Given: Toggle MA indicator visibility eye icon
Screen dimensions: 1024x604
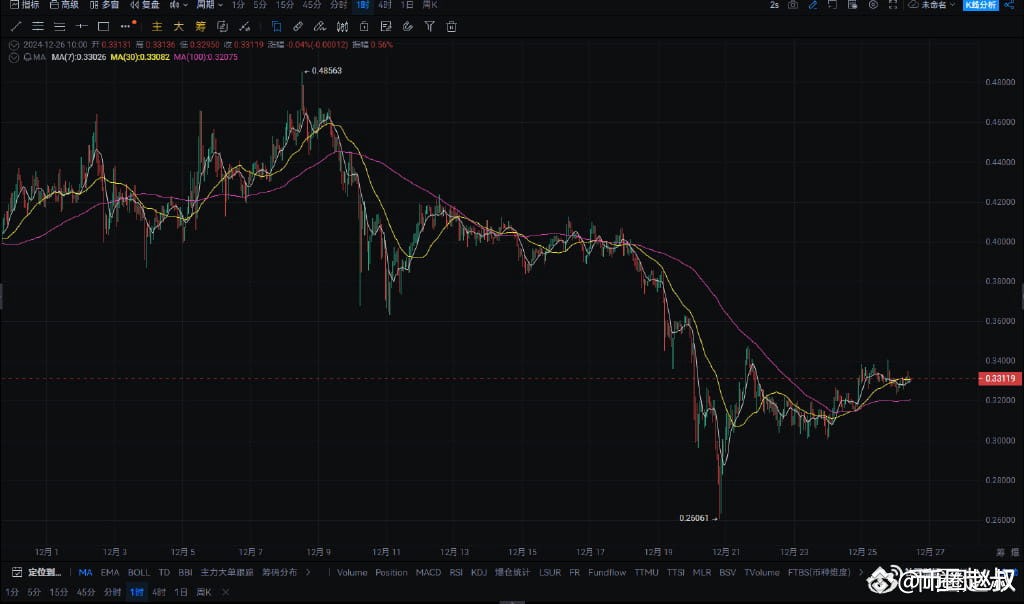Looking at the screenshot, I should pos(27,57).
